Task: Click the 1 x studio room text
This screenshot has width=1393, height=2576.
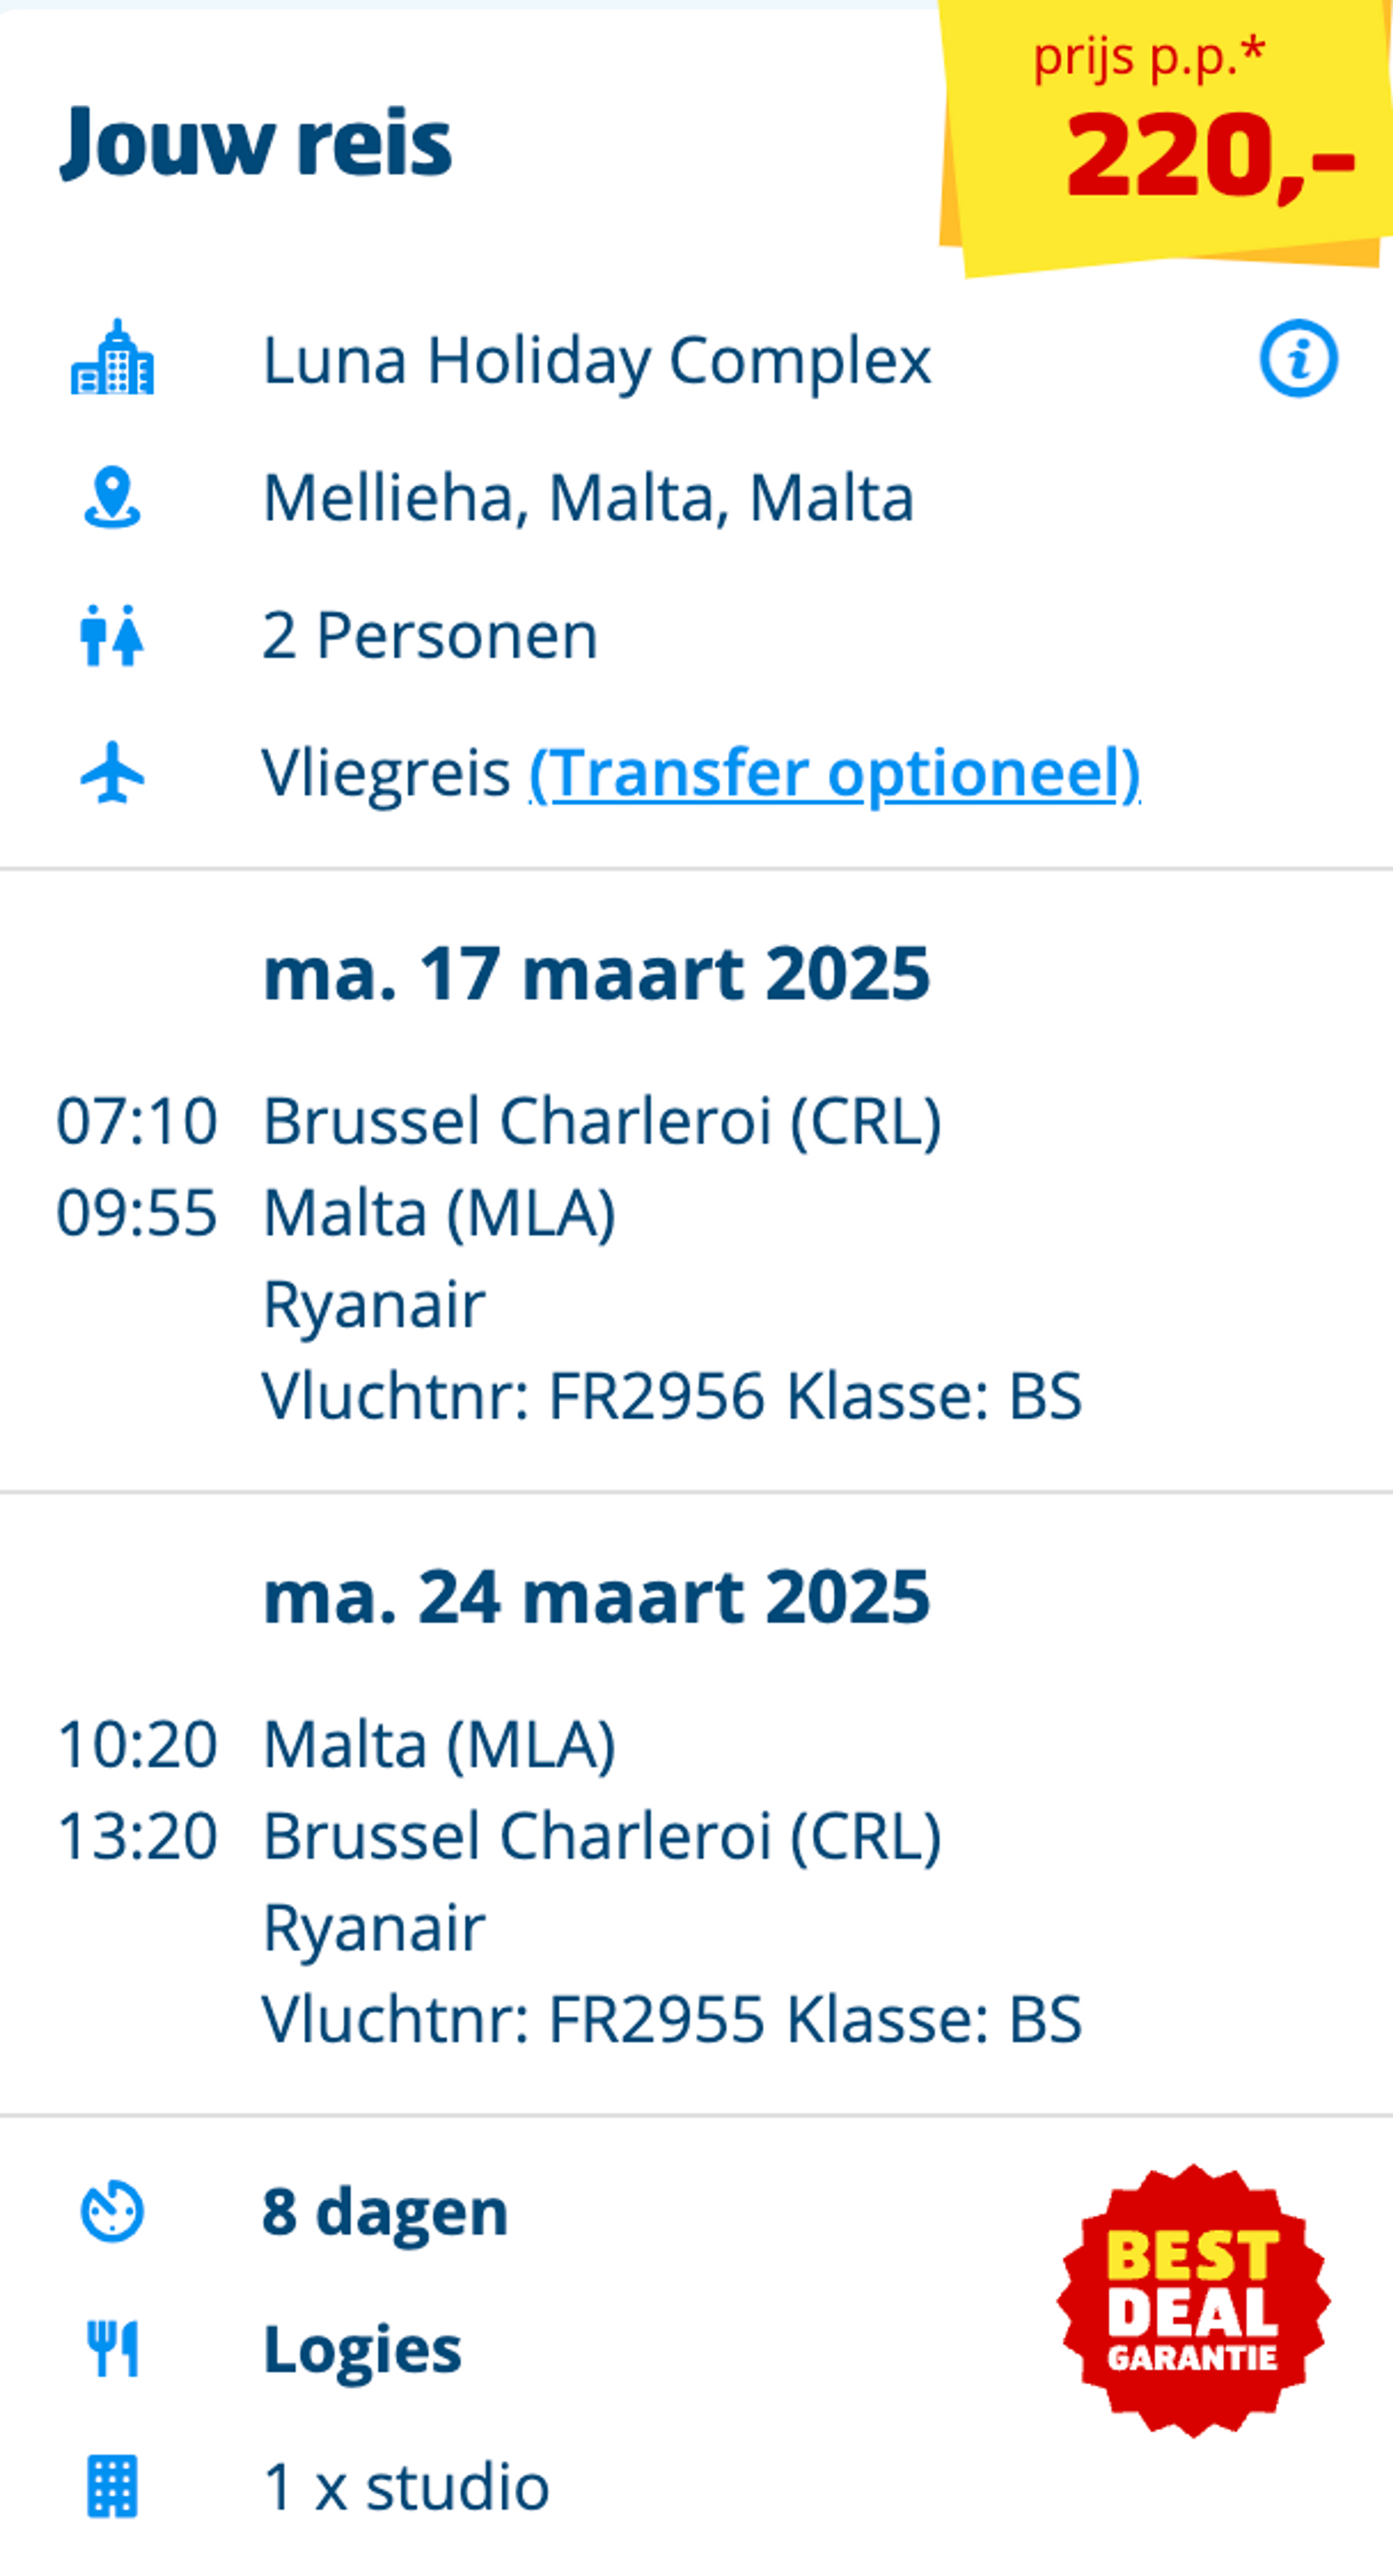Action: click(x=406, y=2486)
